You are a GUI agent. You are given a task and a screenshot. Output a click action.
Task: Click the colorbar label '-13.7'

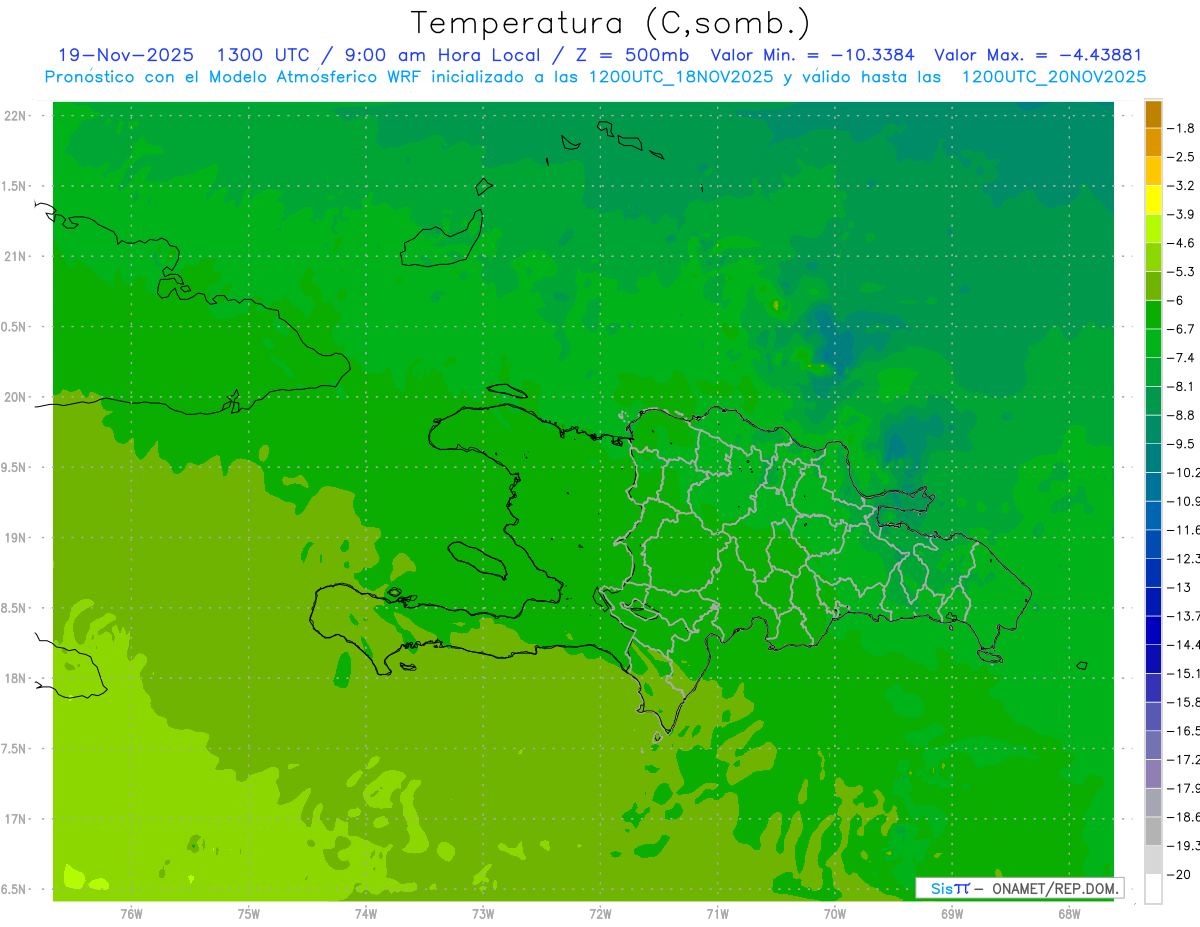pos(1183,616)
